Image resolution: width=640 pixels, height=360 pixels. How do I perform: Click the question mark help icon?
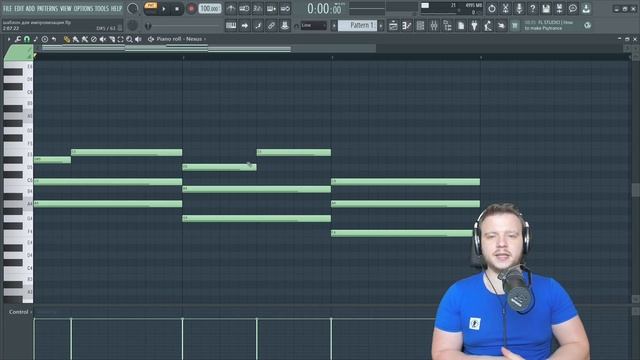(532, 9)
